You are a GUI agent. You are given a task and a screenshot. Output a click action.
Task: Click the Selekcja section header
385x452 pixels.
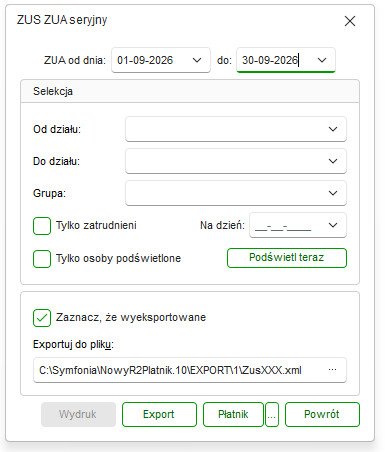(190, 91)
